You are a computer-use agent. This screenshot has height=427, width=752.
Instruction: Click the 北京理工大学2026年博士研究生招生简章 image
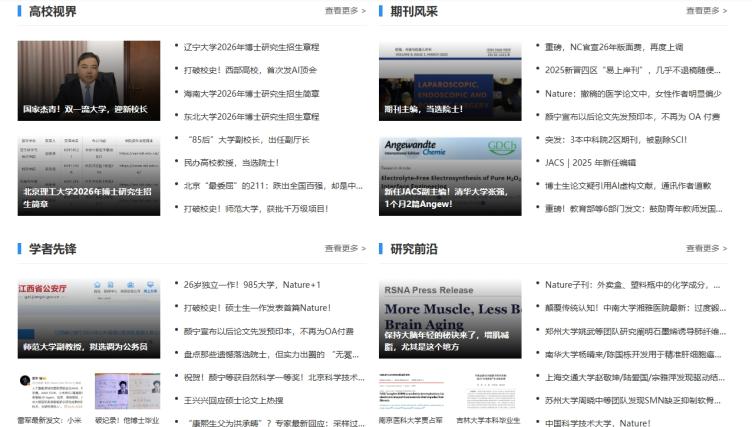coord(88,176)
